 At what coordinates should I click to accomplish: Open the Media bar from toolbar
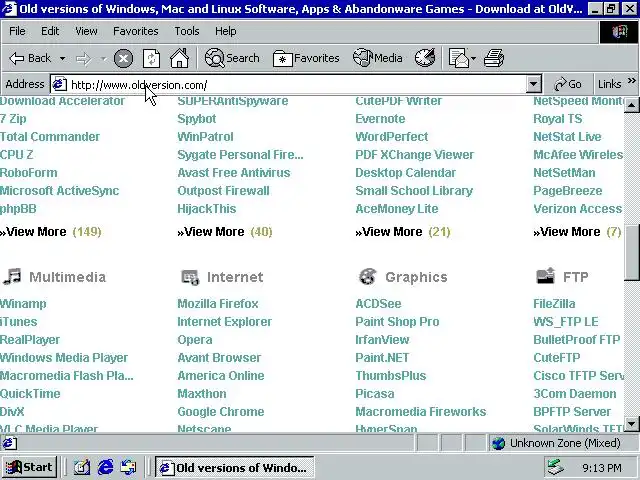click(x=378, y=58)
